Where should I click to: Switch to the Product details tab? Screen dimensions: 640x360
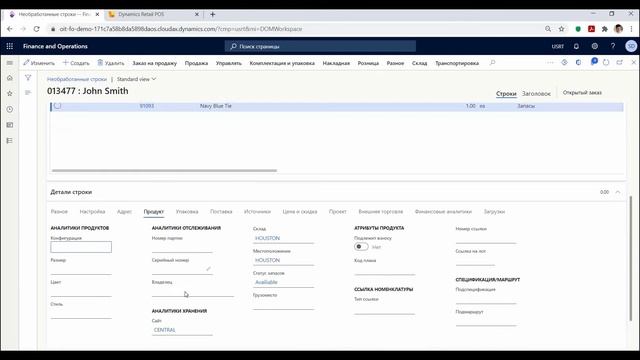click(153, 211)
